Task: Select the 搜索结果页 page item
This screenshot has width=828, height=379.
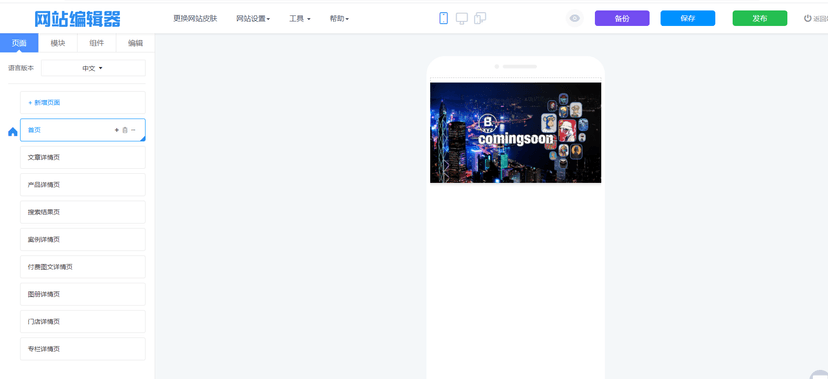Action: tap(83, 212)
